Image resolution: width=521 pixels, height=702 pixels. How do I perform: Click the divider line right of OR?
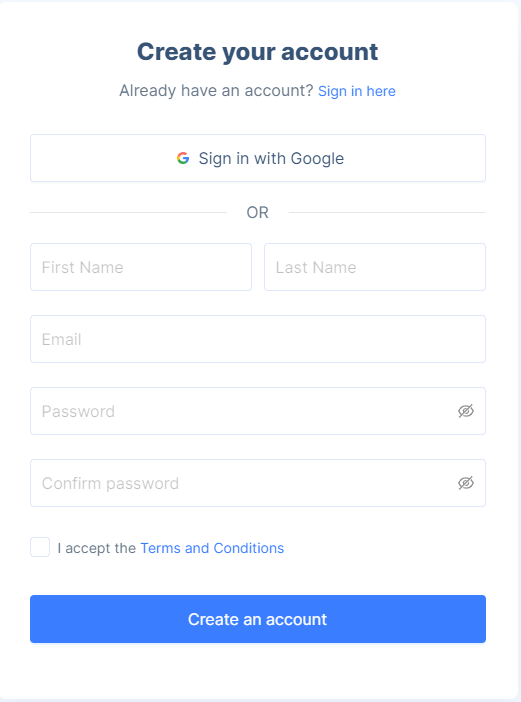387,213
